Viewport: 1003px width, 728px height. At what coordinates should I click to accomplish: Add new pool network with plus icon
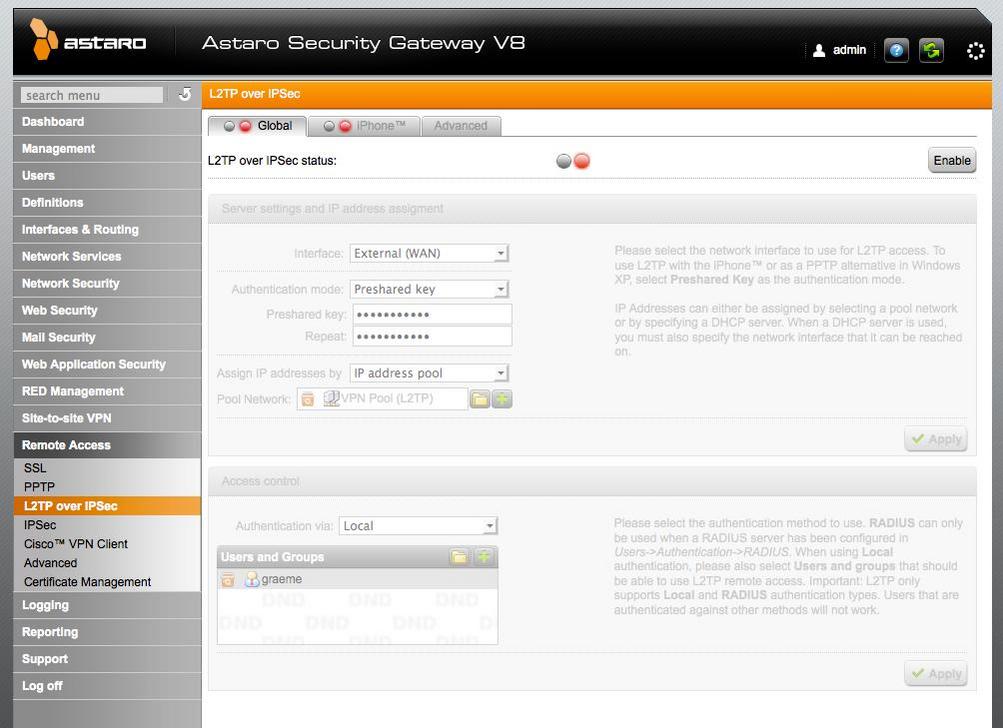coord(502,399)
